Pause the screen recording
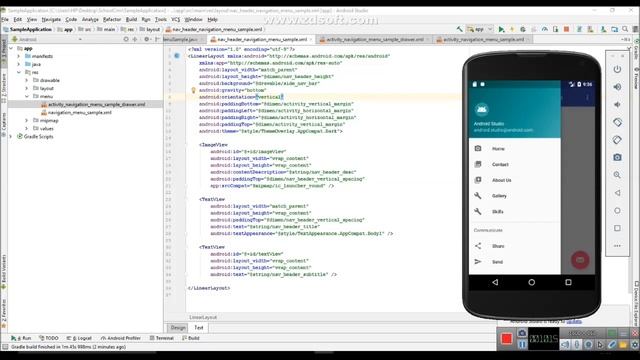This screenshot has width=640, height=360. coord(522,344)
